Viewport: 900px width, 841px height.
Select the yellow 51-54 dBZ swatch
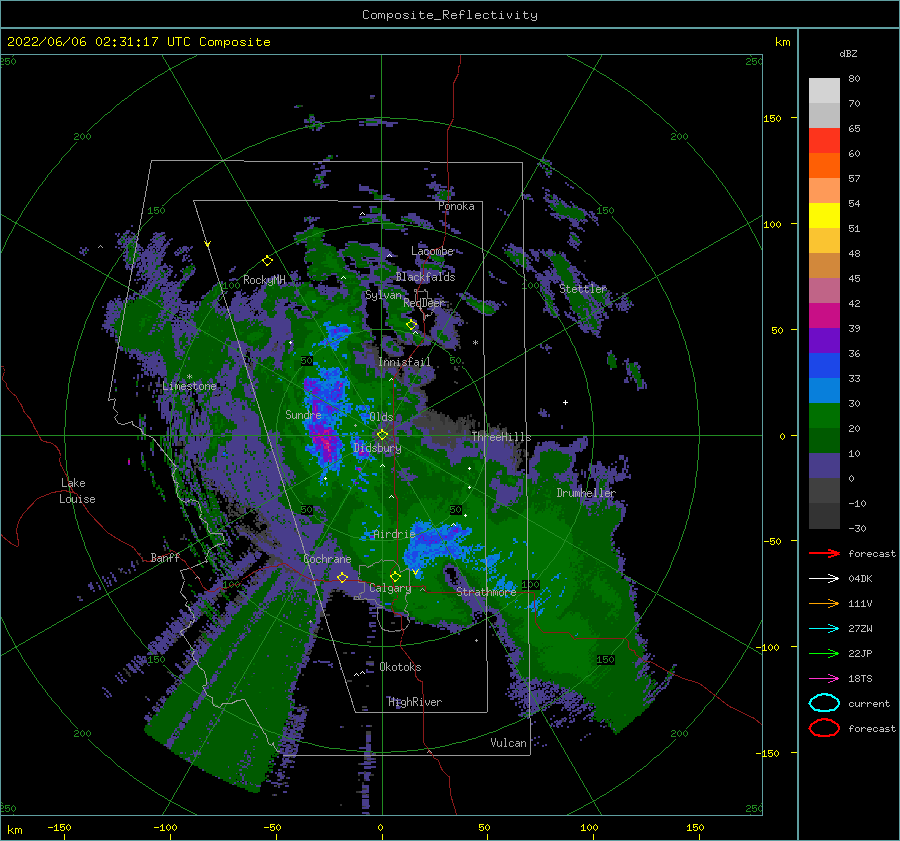(x=824, y=215)
